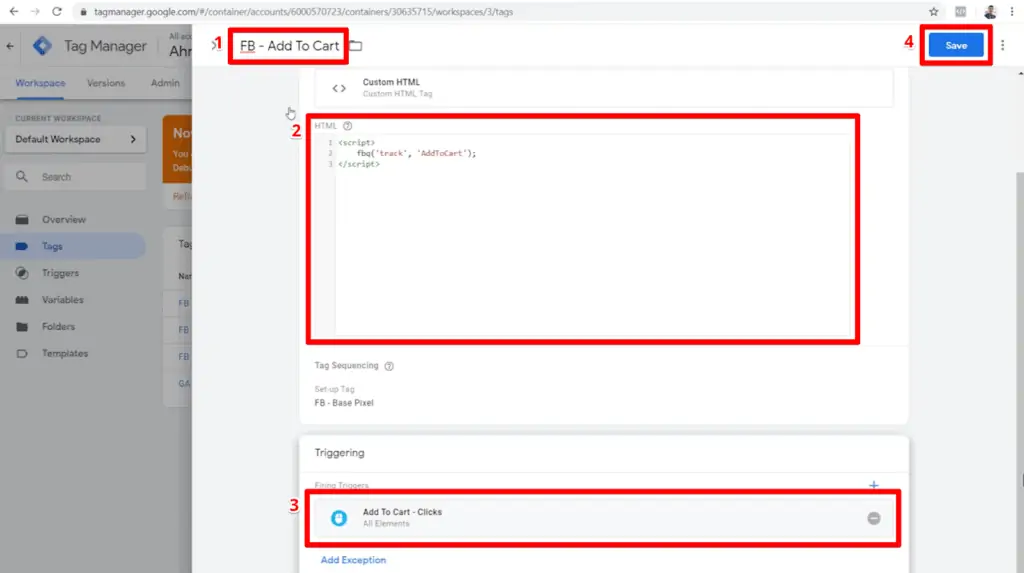Click the Tag Sequencing label
This screenshot has width=1024, height=573.
coord(346,366)
